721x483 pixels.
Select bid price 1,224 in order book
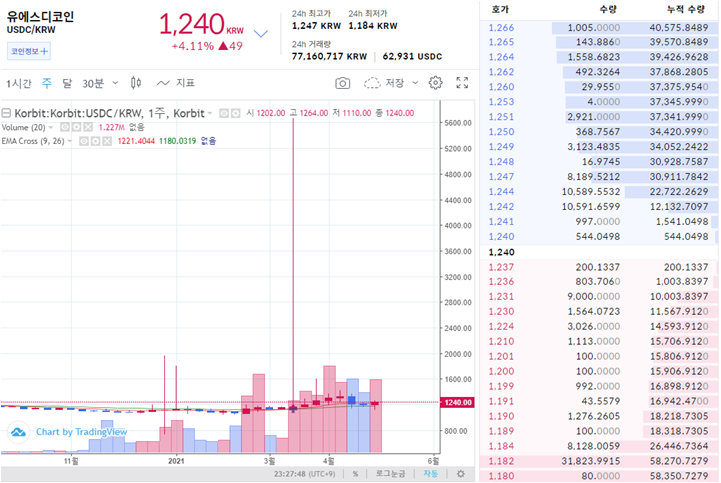point(501,326)
